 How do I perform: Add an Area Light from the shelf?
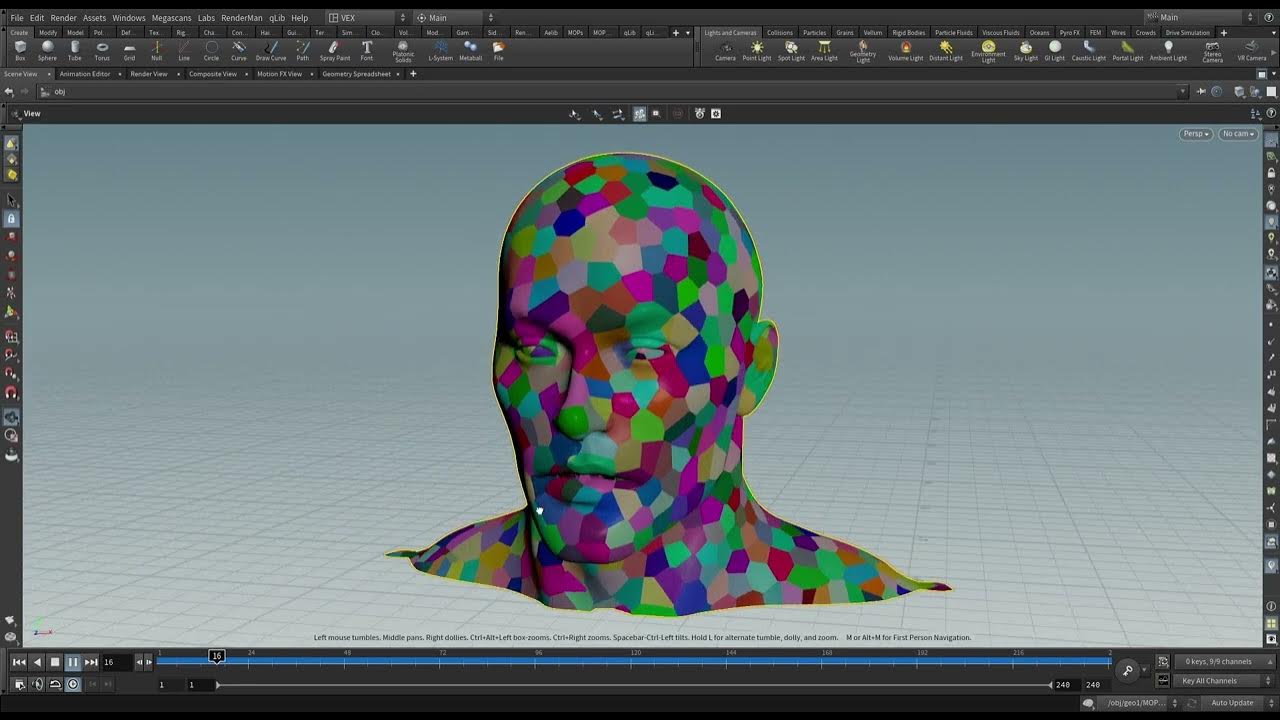[x=824, y=51]
